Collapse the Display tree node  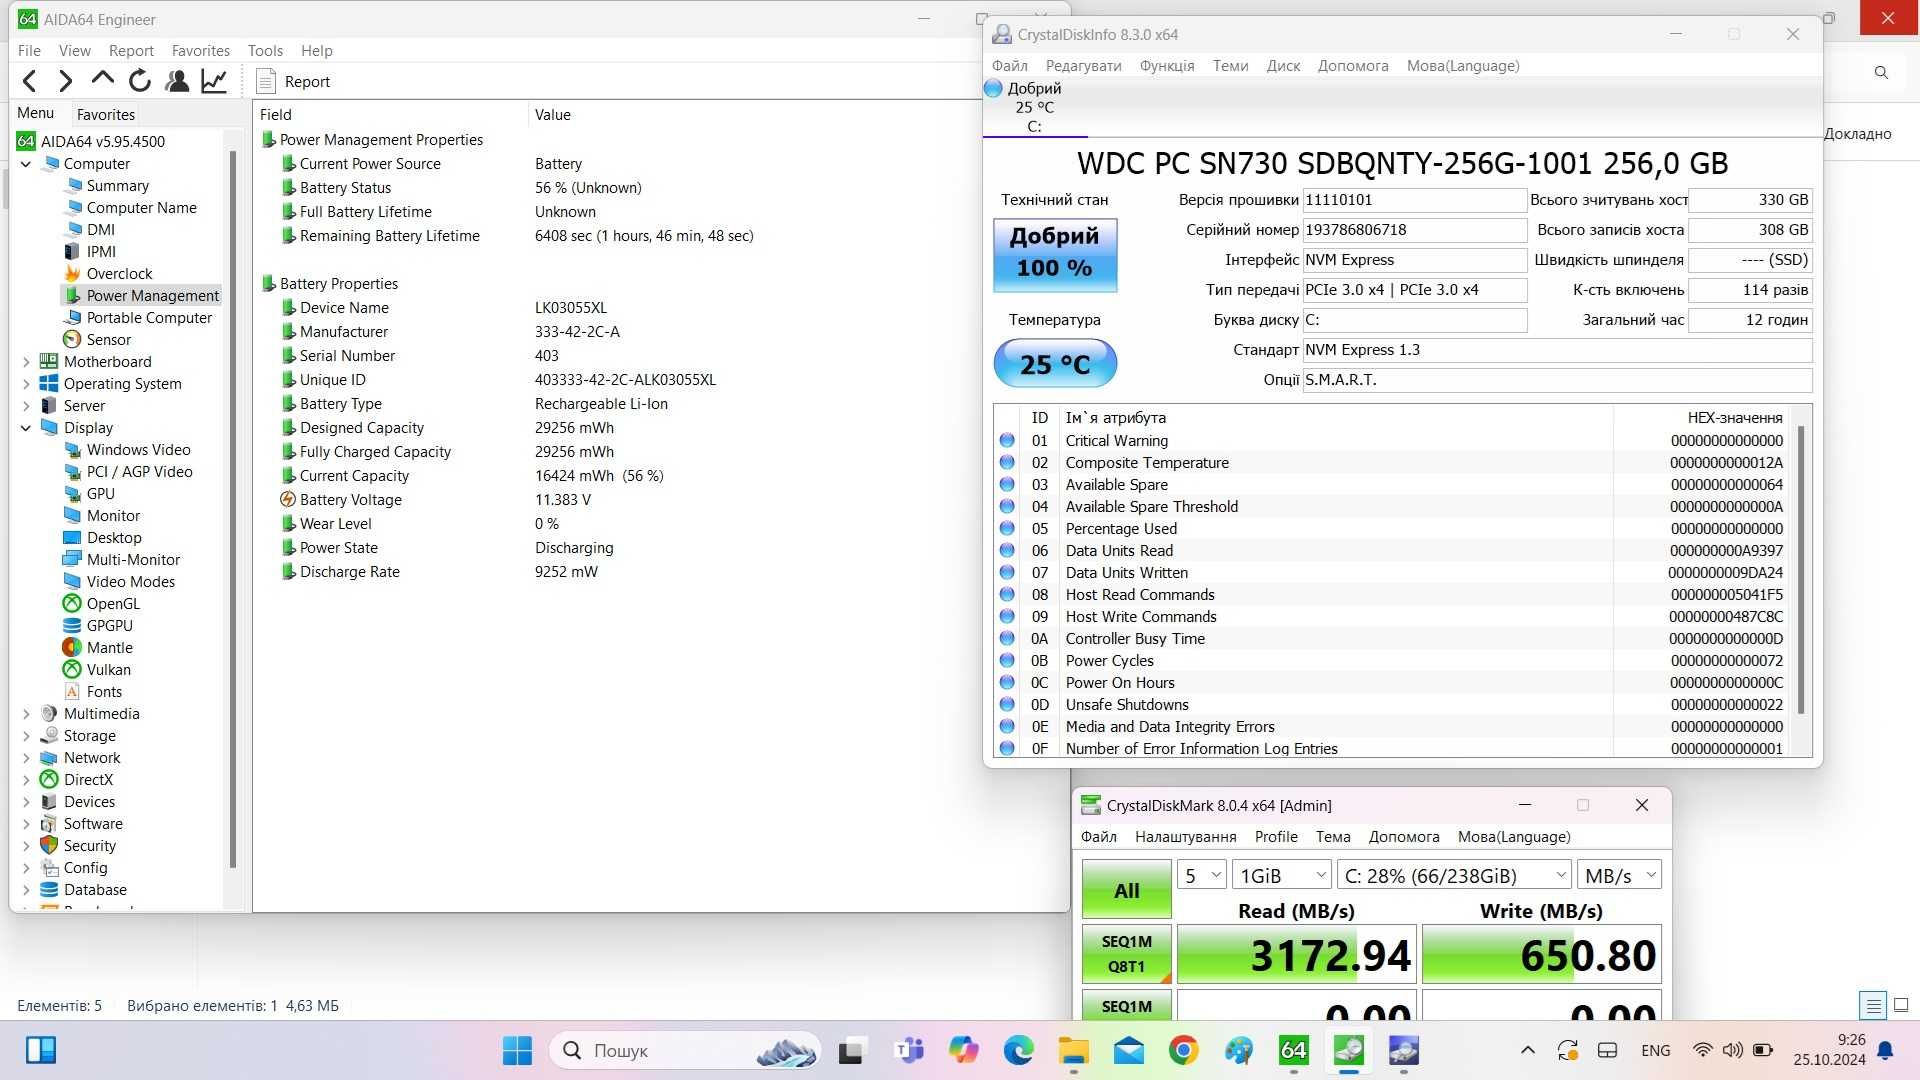pyautogui.click(x=26, y=428)
